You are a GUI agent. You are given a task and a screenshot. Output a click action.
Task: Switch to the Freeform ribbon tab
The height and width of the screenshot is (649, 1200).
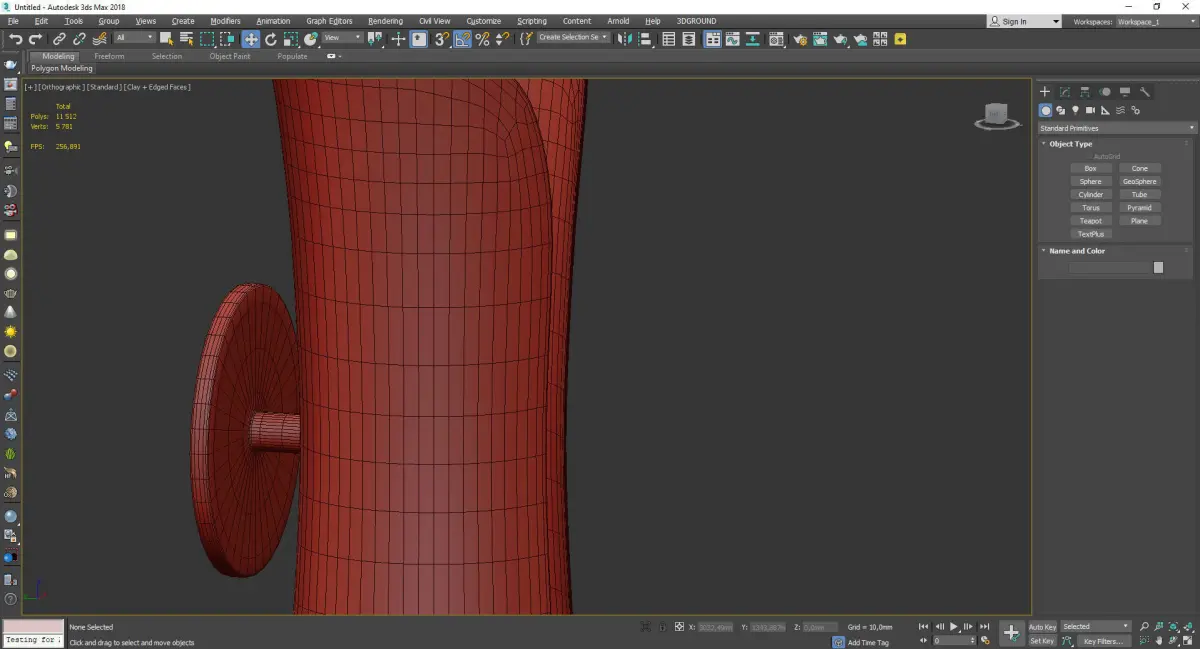[x=109, y=56]
